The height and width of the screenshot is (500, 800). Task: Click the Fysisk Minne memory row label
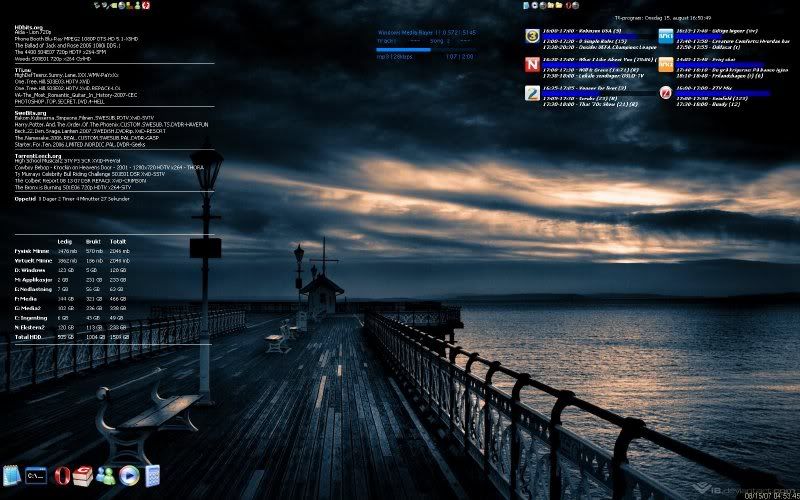32,251
